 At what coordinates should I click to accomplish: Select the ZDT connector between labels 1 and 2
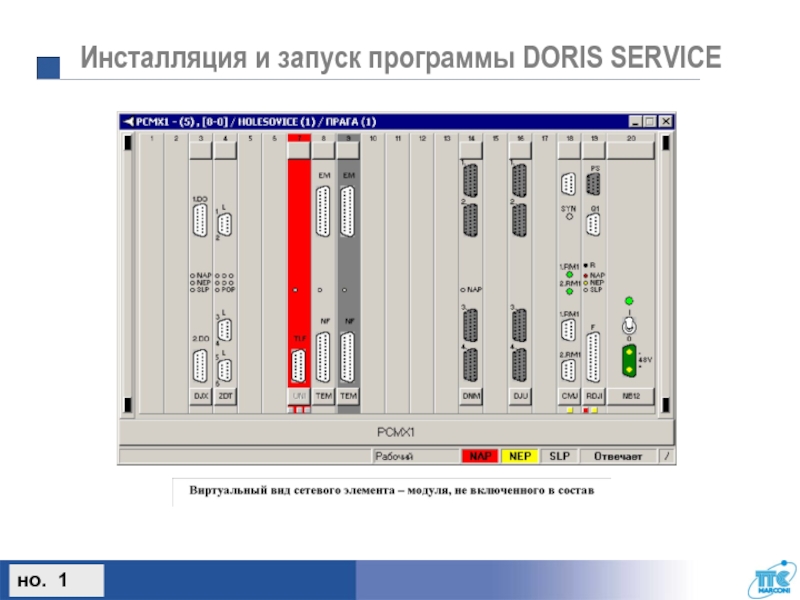click(x=224, y=224)
